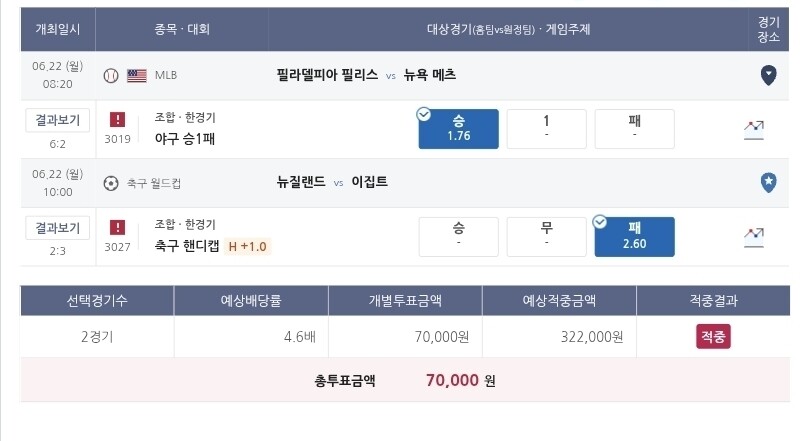This screenshot has width=807, height=441.
Task: Click the 개최일시 column header
Action: tap(58, 29)
